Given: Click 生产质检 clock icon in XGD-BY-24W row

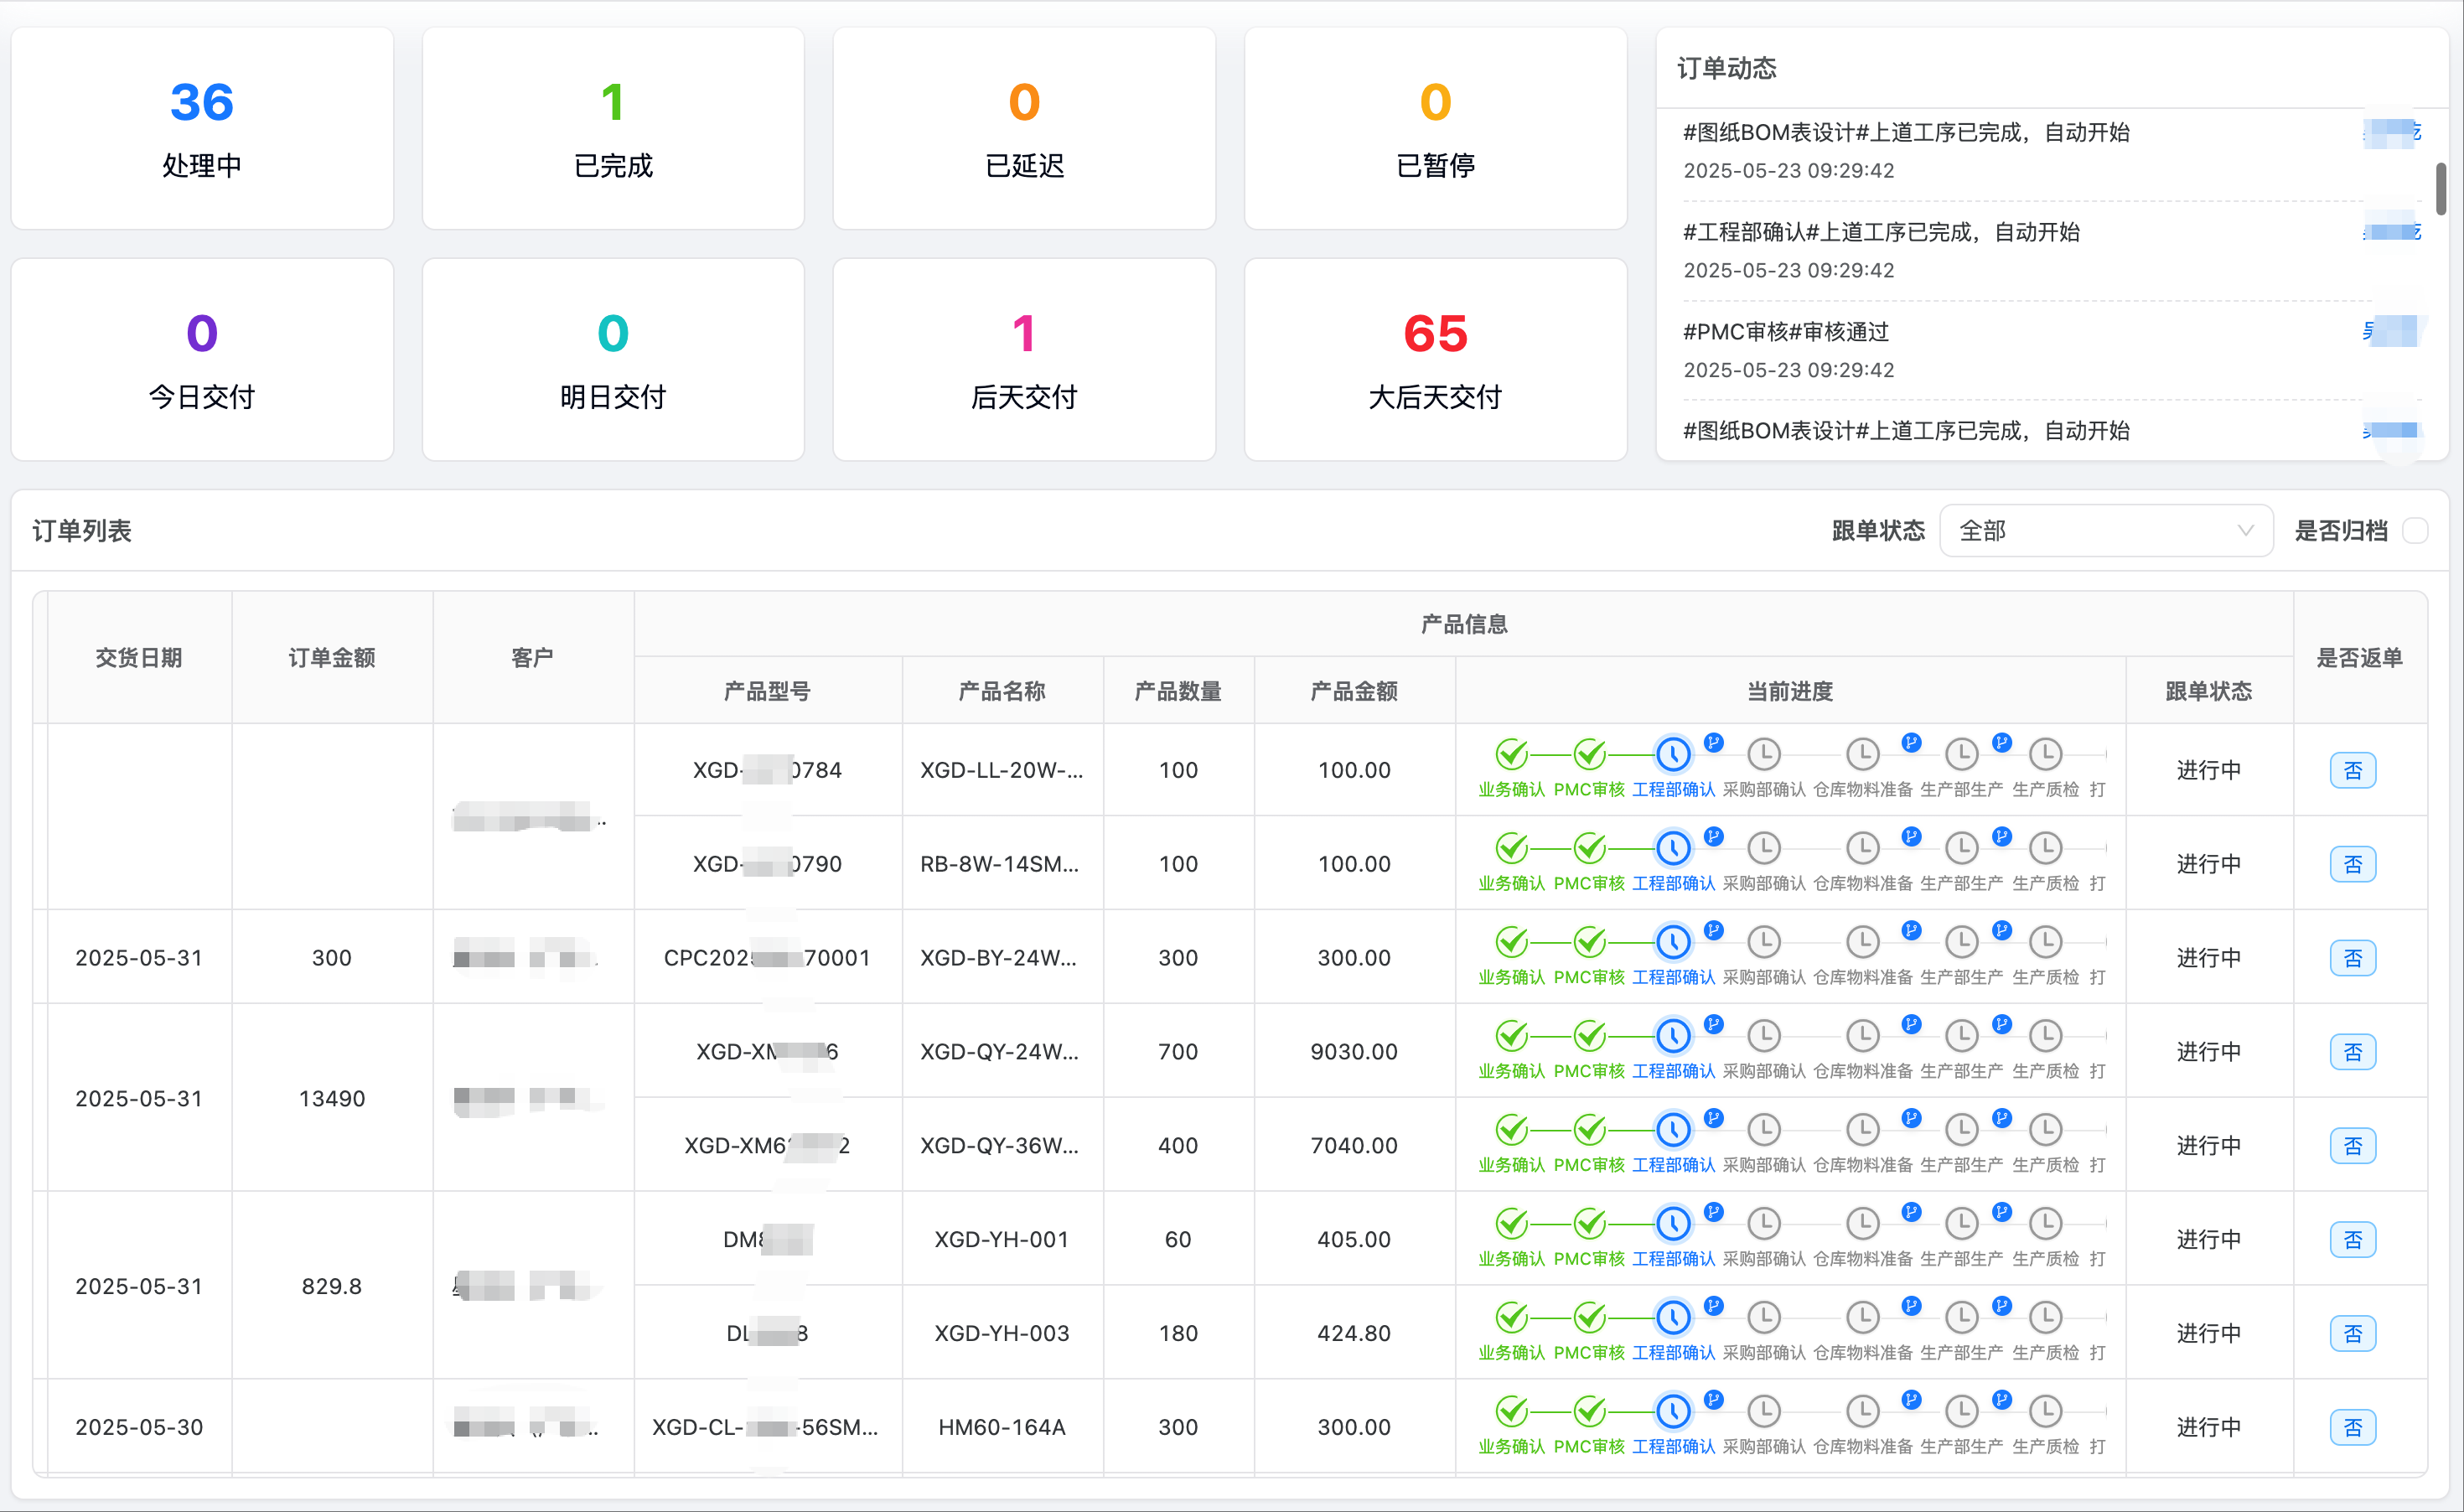Looking at the screenshot, I should (x=2046, y=942).
